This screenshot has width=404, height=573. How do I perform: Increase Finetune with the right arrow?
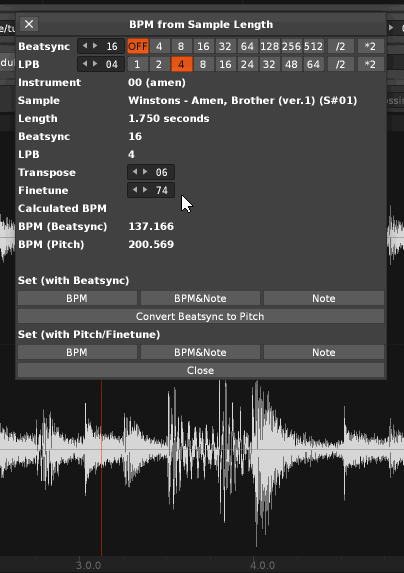tap(145, 190)
